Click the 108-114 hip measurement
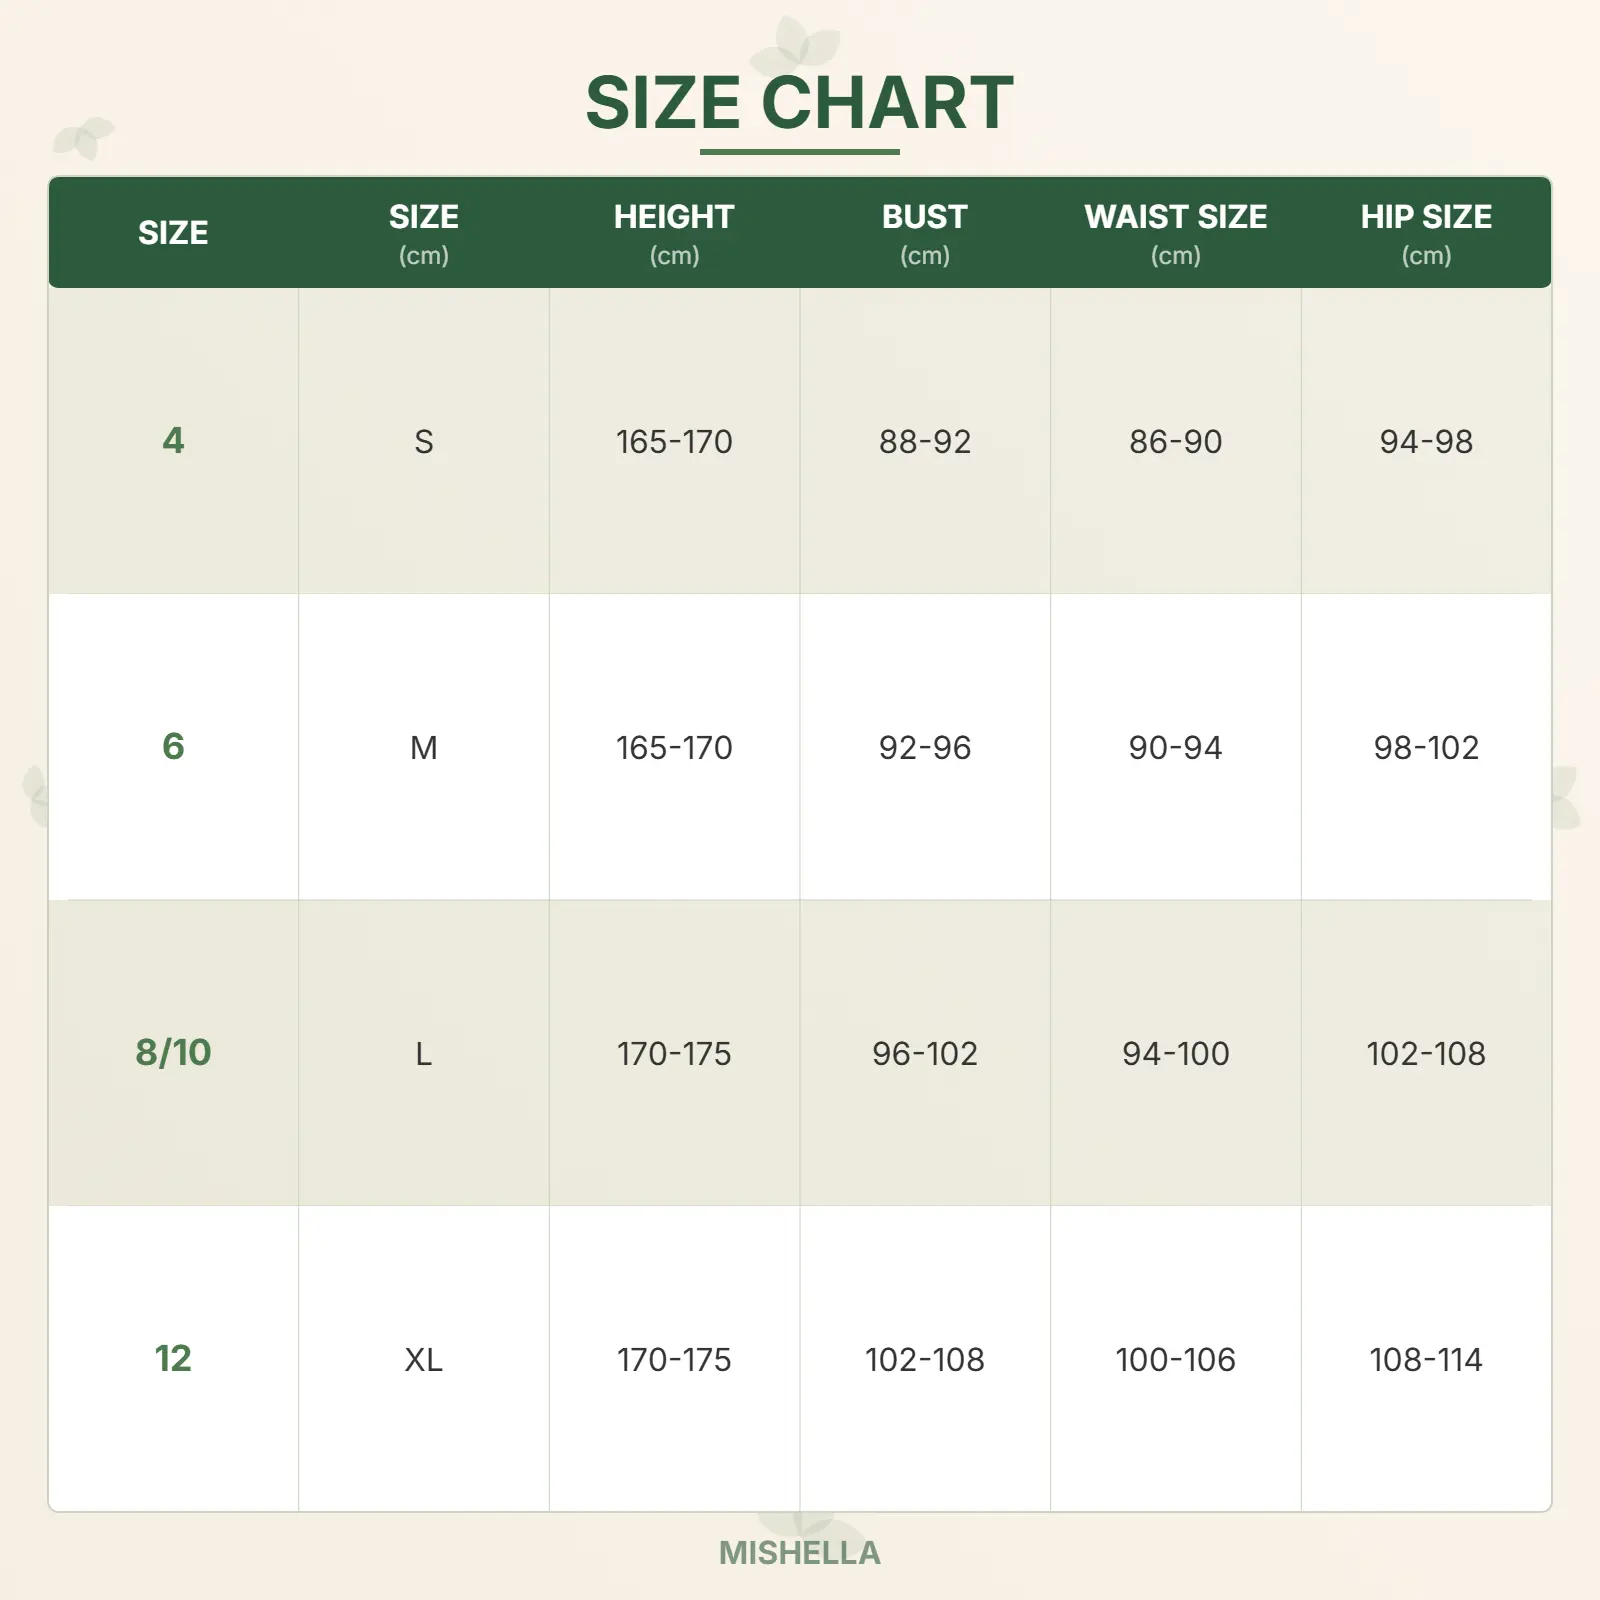The height and width of the screenshot is (1600, 1600). [x=1426, y=1360]
